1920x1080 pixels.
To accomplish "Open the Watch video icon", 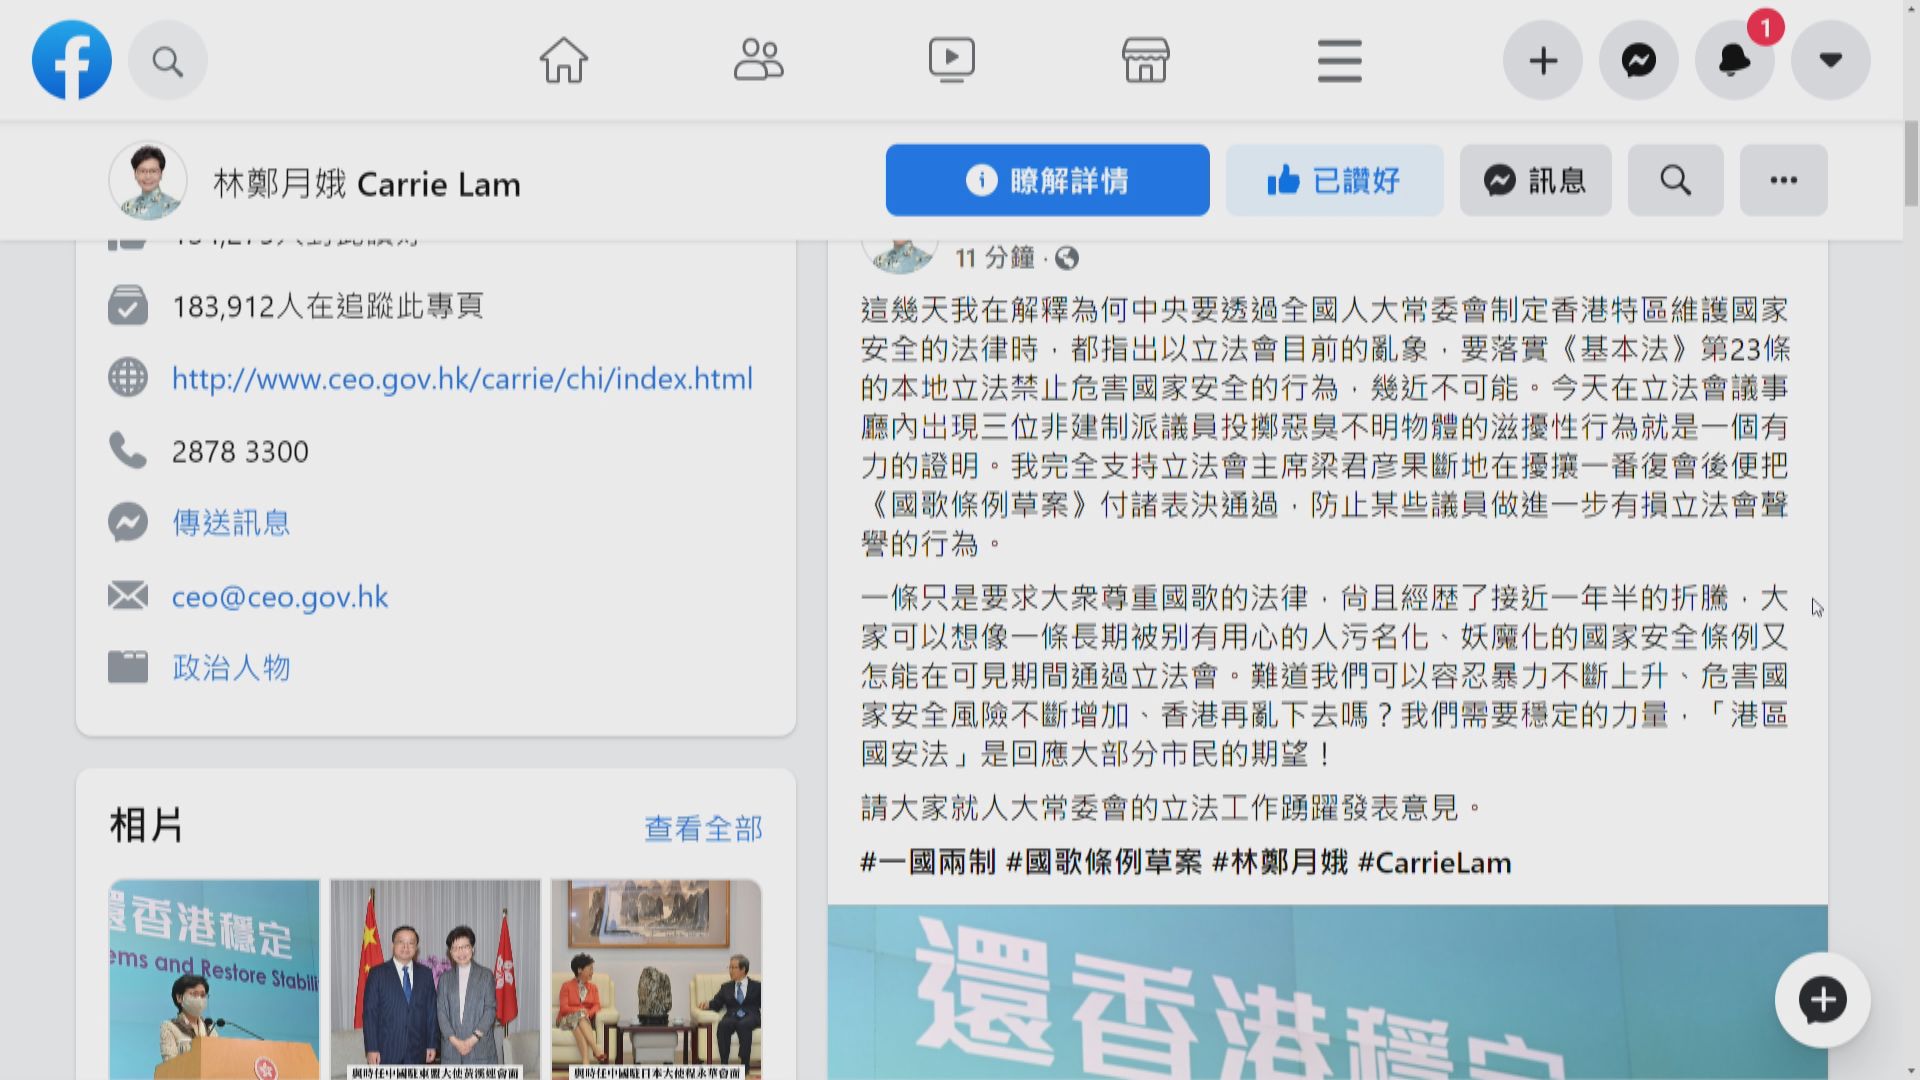I will (951, 60).
